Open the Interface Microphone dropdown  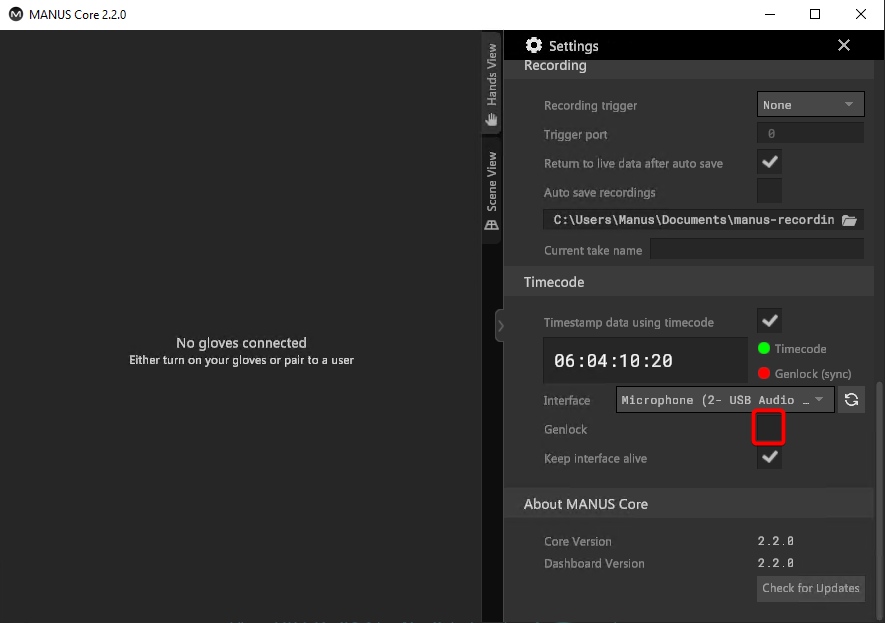point(725,400)
